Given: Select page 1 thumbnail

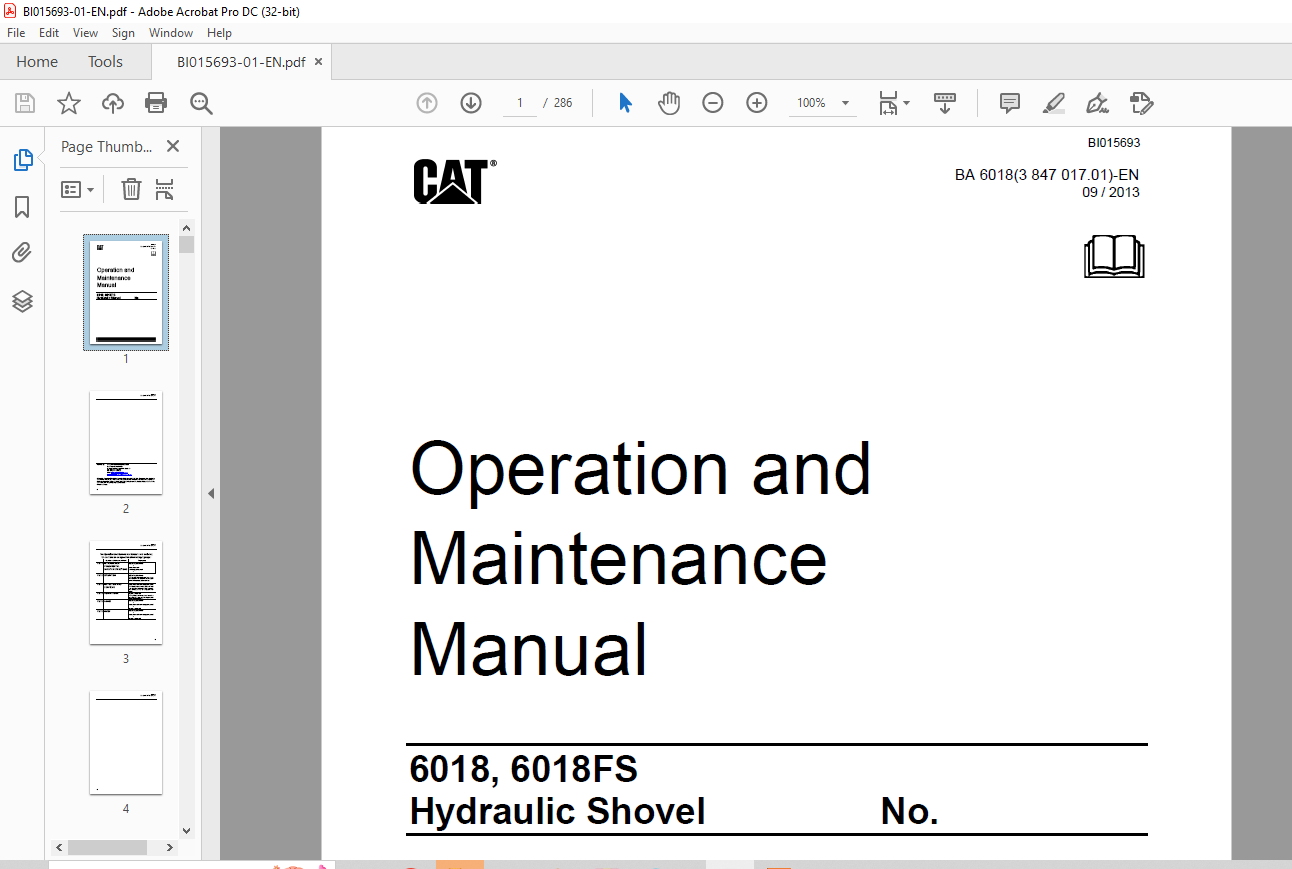Looking at the screenshot, I should [x=126, y=293].
